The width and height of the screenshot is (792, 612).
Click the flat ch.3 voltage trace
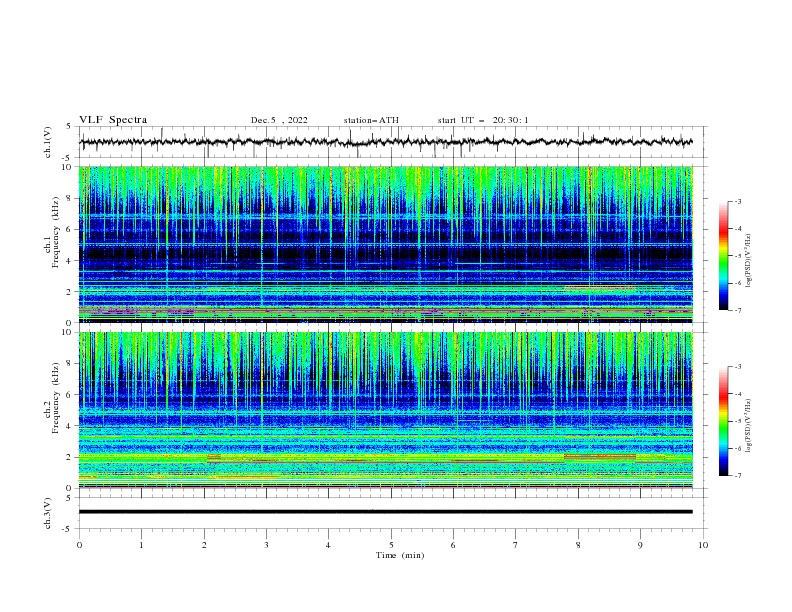point(386,512)
